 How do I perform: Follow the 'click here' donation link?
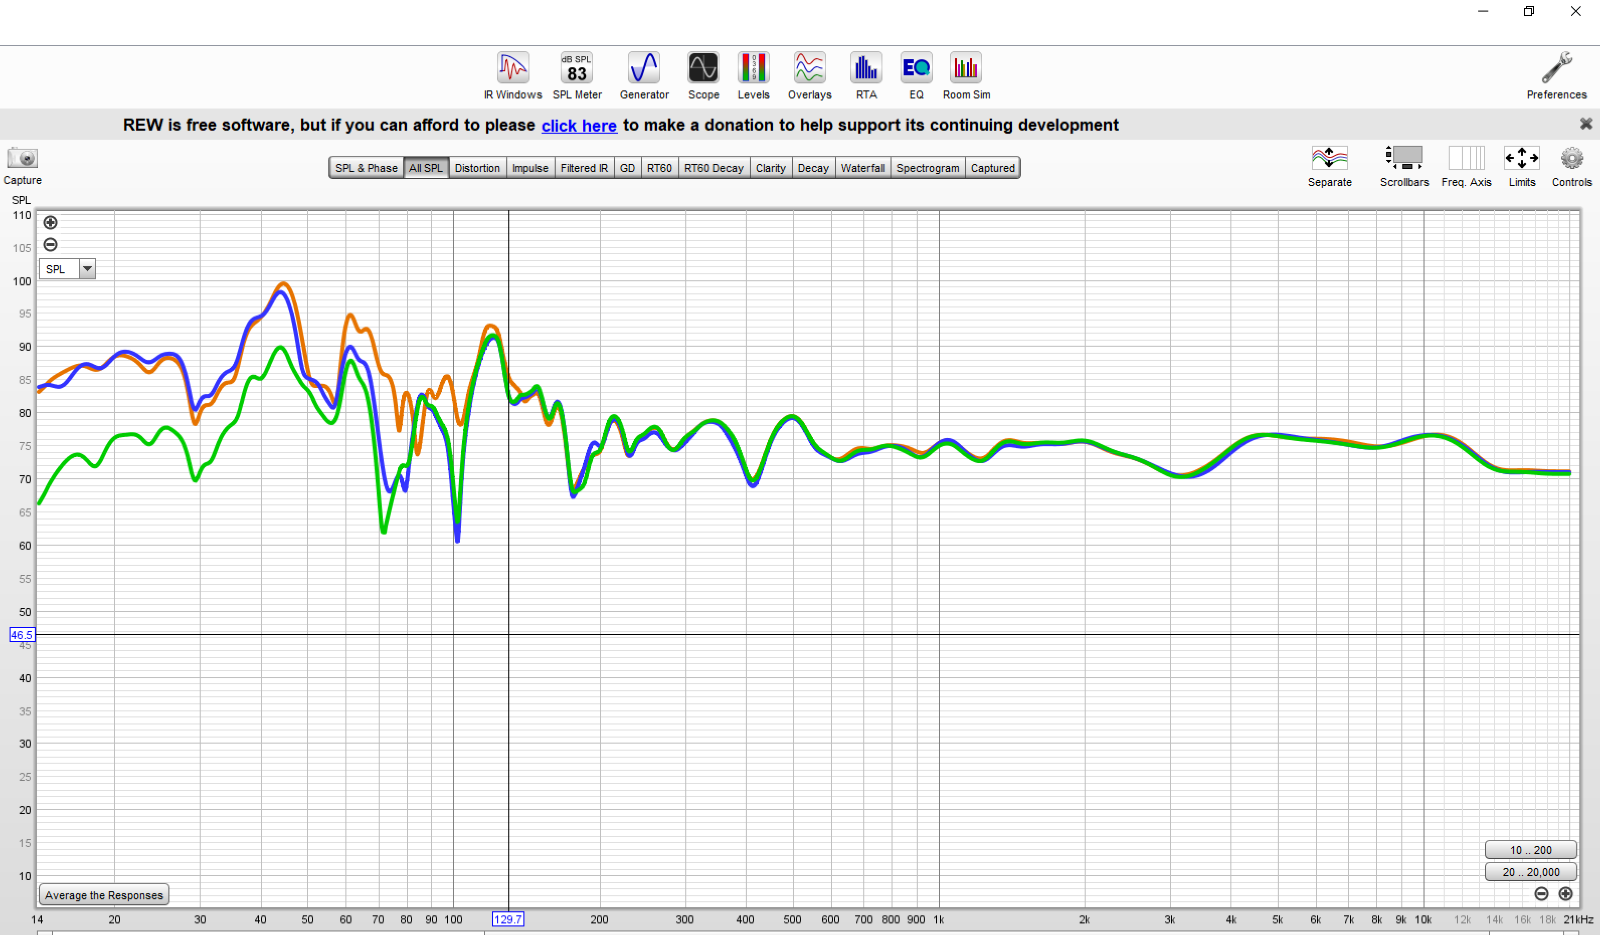click(x=579, y=126)
